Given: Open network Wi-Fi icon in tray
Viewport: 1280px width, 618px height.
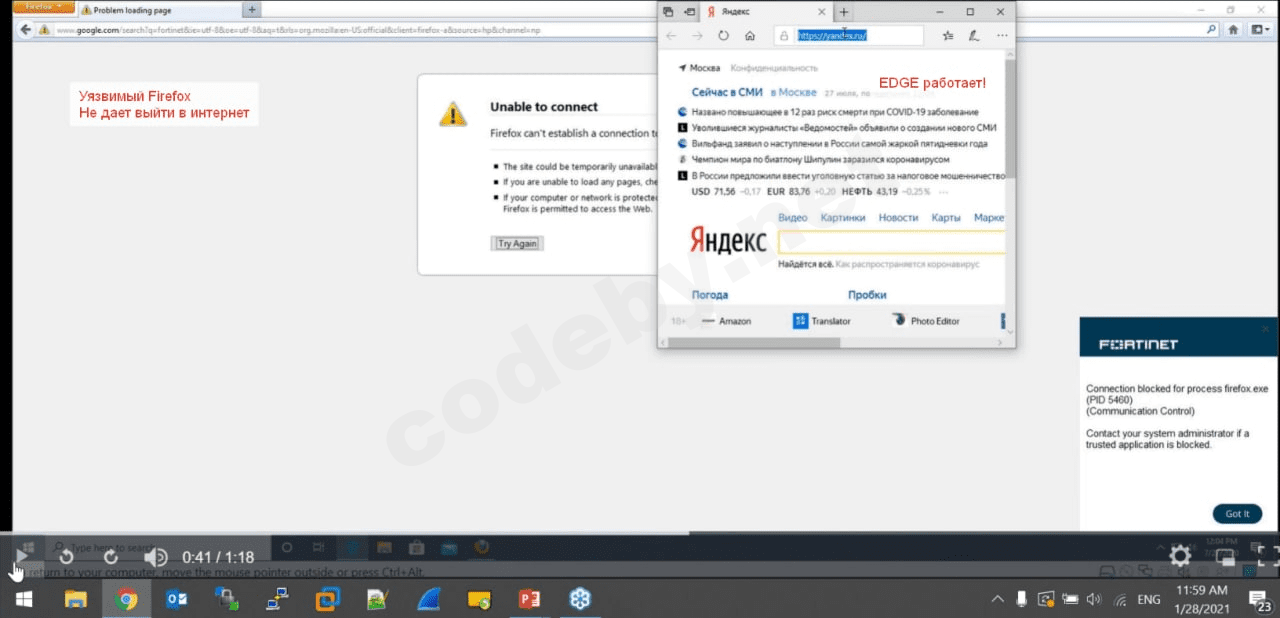Looking at the screenshot, I should click(1120, 600).
